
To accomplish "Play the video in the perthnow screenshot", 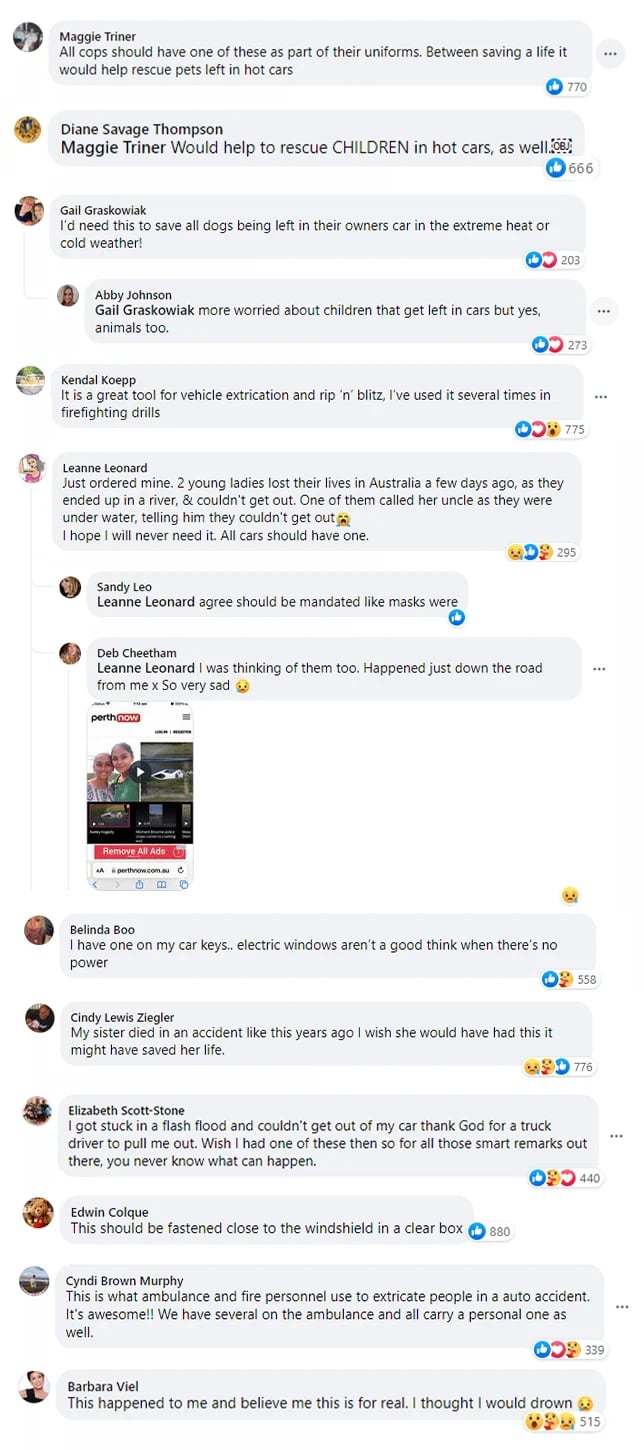I will click(x=140, y=771).
